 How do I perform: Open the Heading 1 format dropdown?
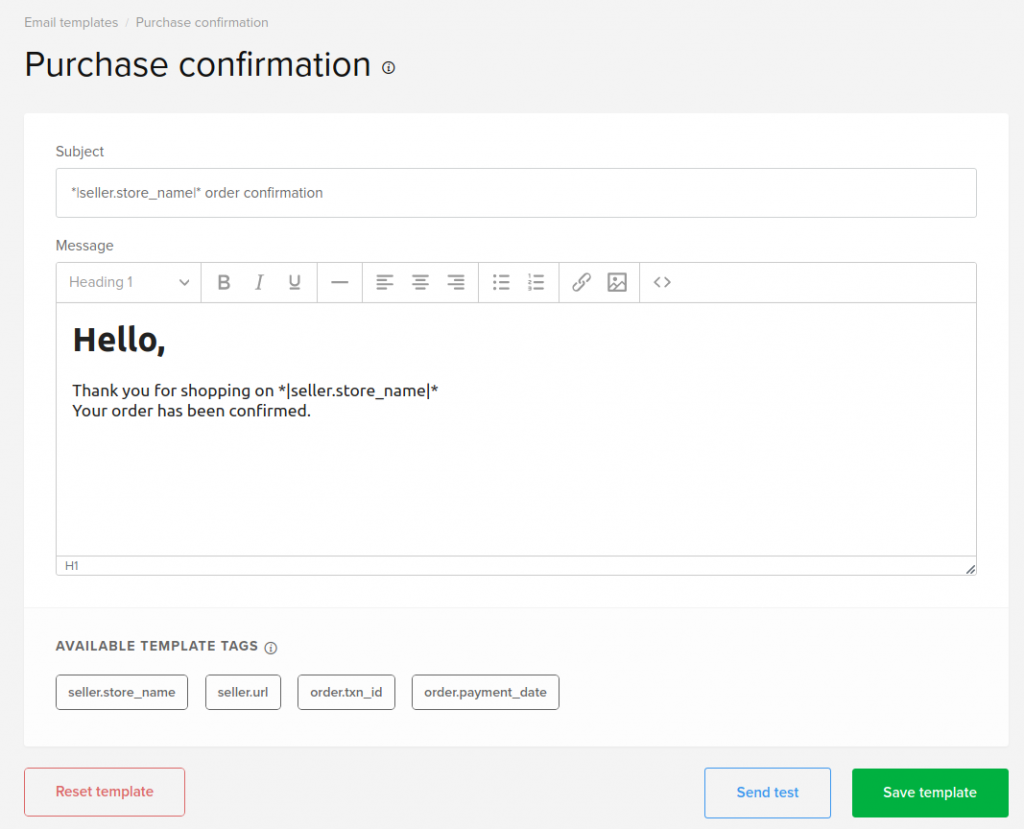[129, 283]
